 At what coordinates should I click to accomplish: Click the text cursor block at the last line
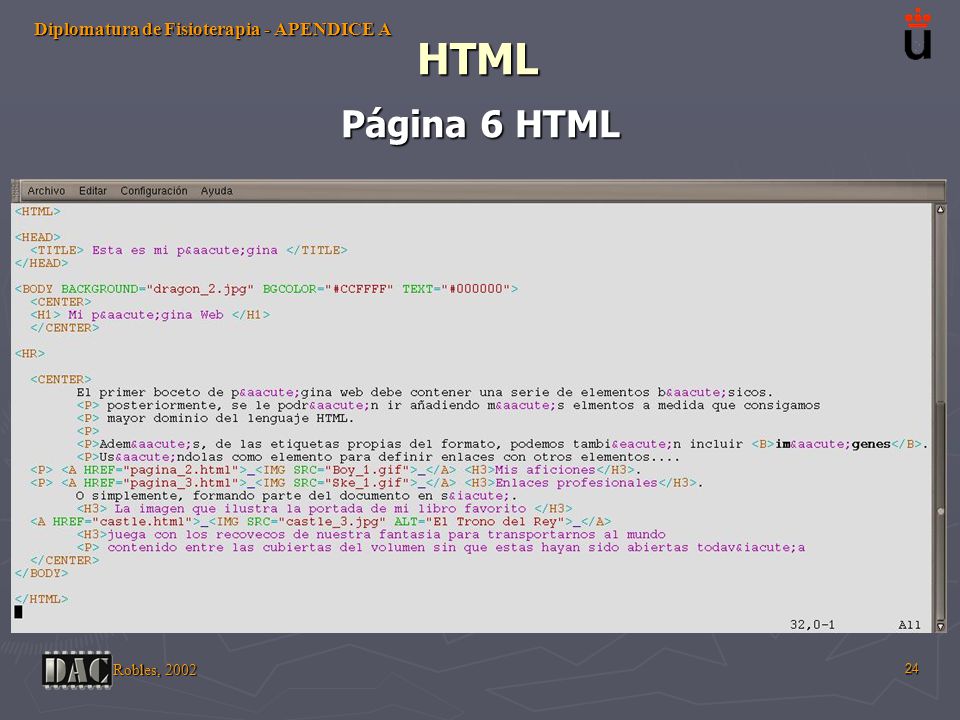[18, 611]
